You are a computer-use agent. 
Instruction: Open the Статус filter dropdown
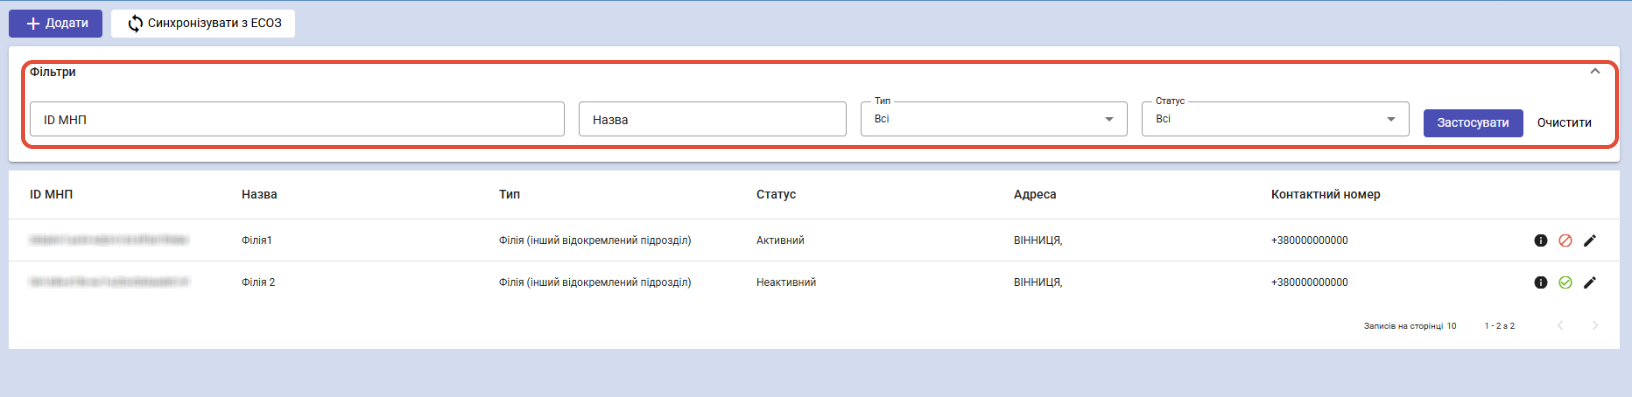coord(1275,119)
